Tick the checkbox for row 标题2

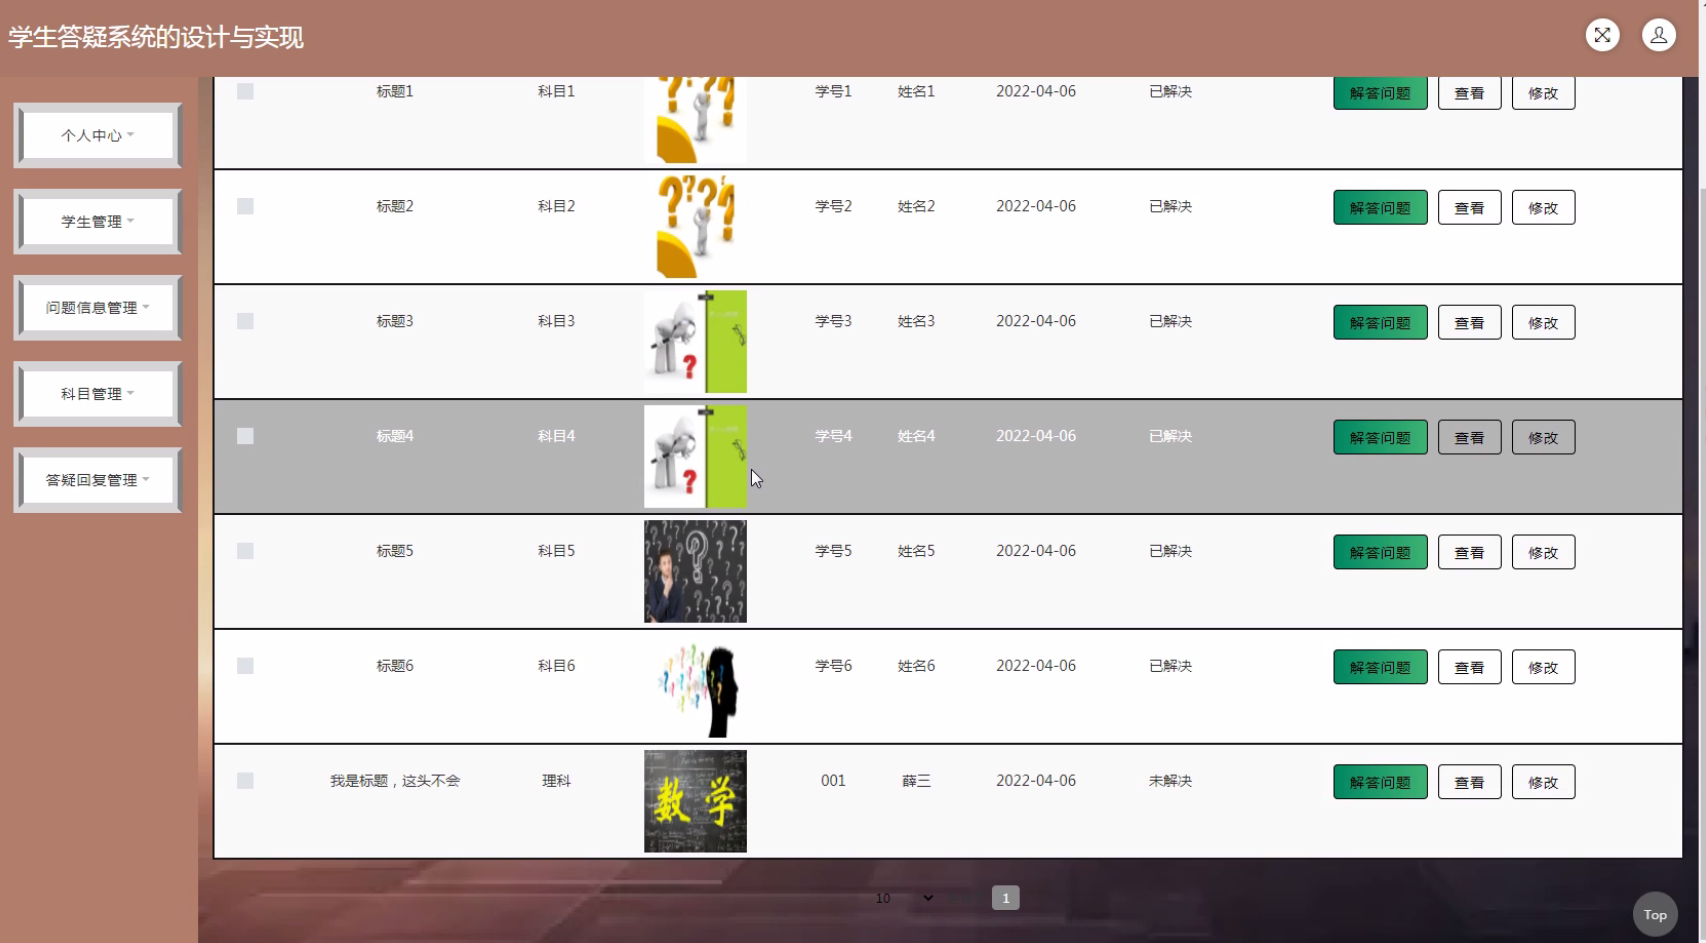[245, 206]
